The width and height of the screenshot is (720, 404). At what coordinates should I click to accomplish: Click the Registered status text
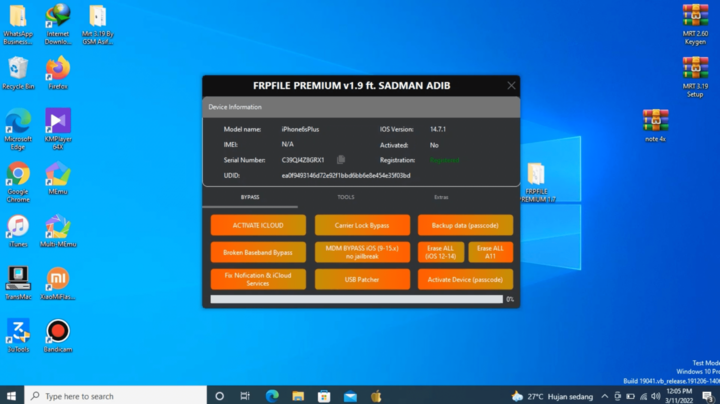[x=444, y=160]
